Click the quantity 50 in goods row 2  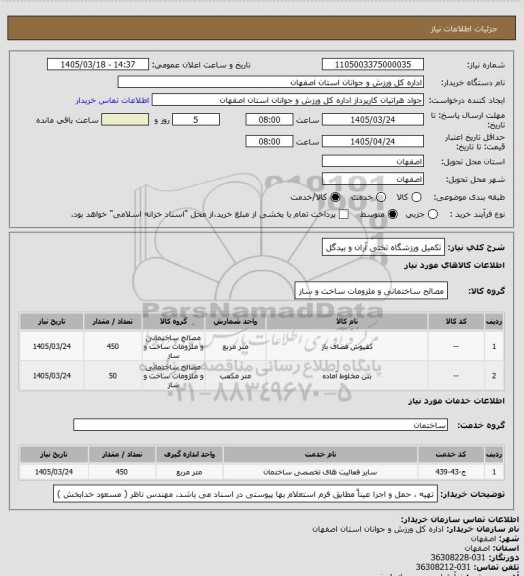[113, 376]
